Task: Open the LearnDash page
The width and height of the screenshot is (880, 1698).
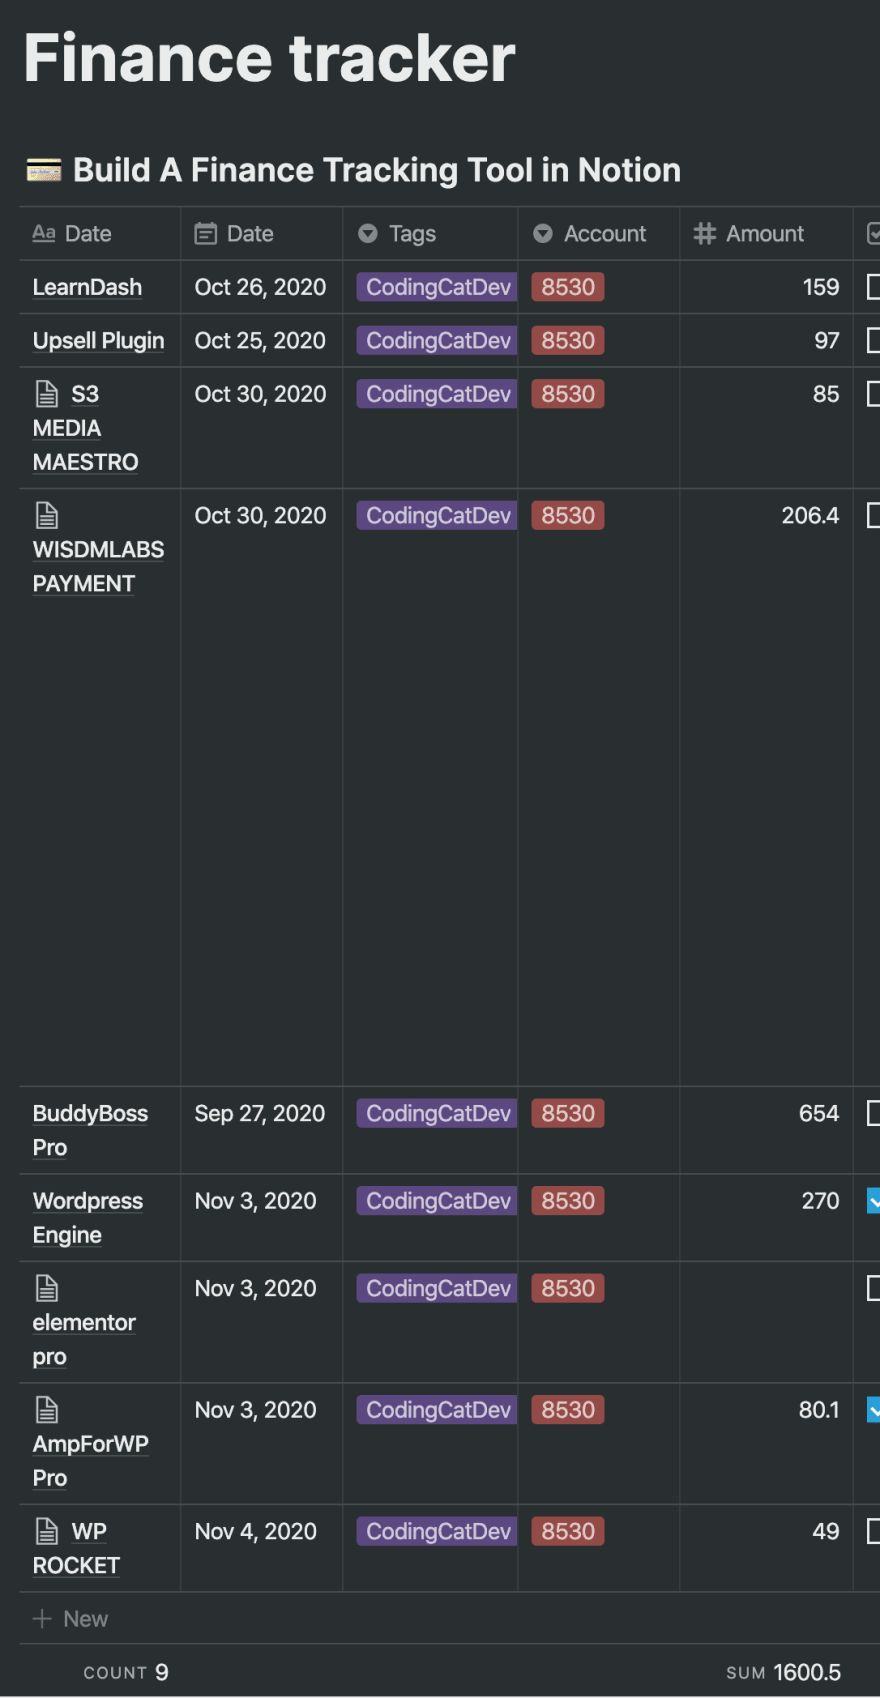Action: (x=87, y=287)
